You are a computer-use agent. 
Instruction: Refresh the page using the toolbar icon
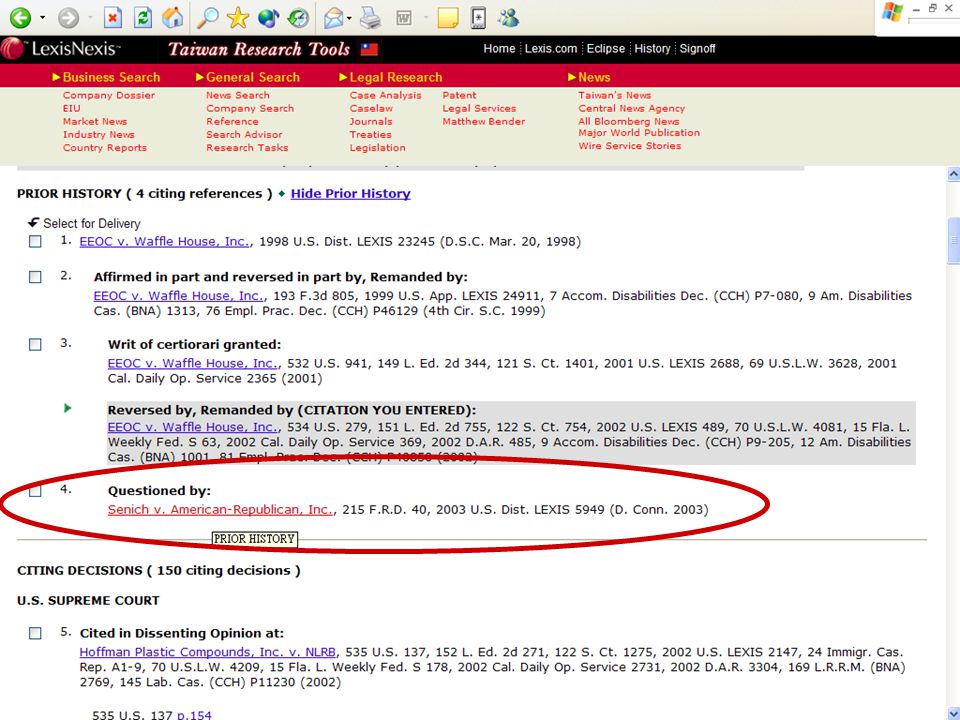(x=143, y=17)
